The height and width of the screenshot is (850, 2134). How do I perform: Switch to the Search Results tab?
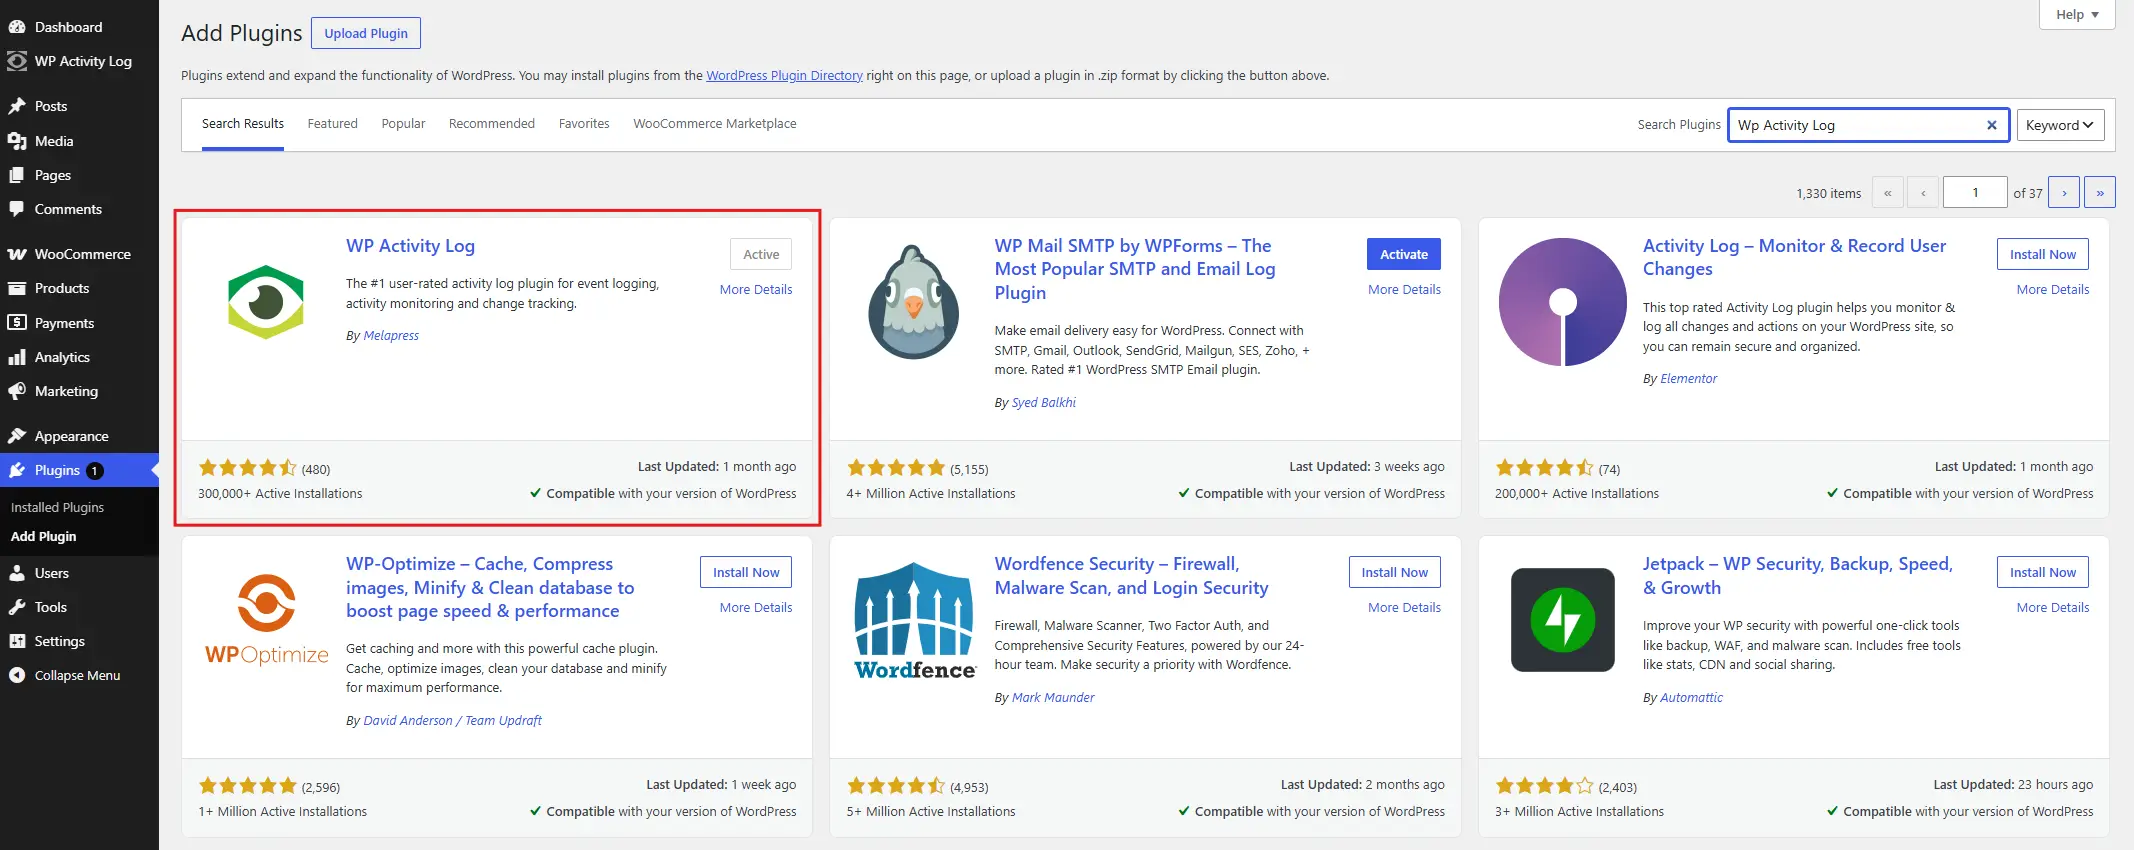[x=243, y=124]
